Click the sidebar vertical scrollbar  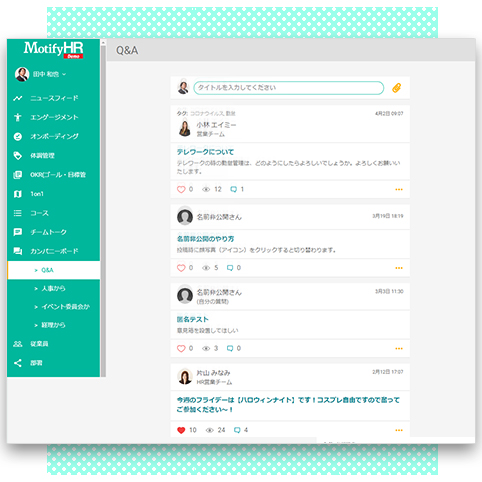point(103,208)
